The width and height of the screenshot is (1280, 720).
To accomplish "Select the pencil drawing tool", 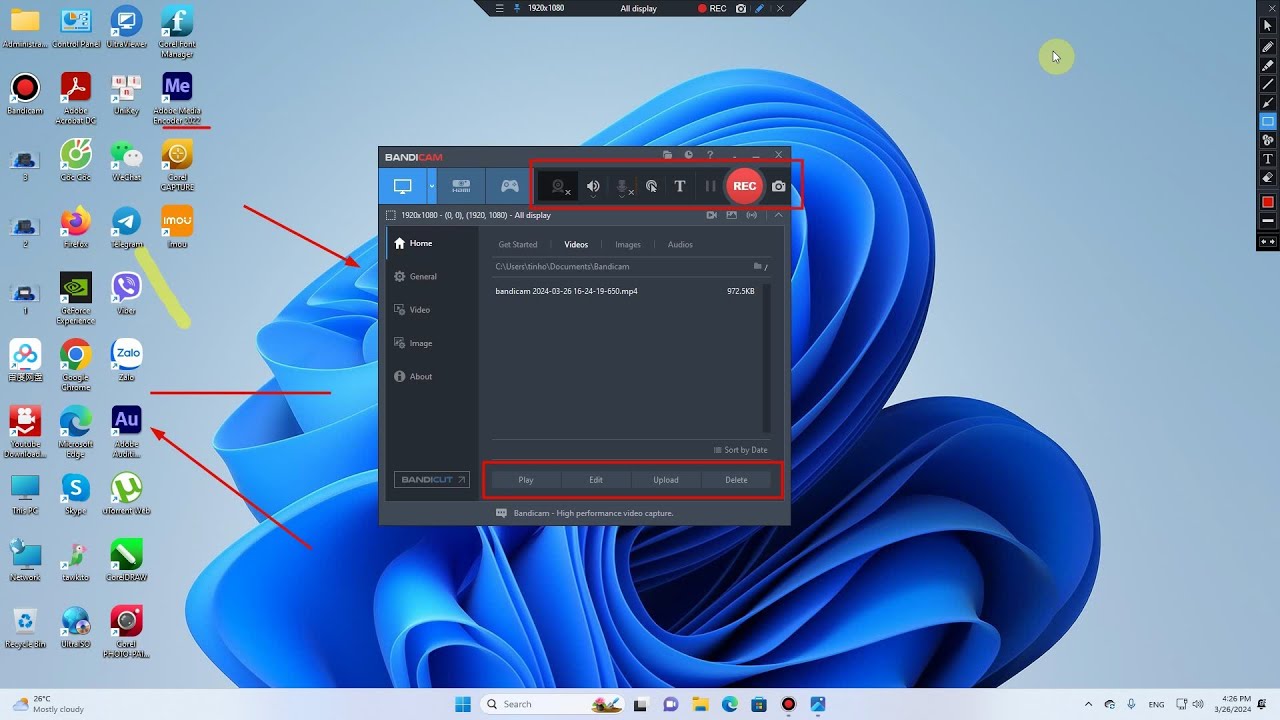I will tap(1268, 47).
